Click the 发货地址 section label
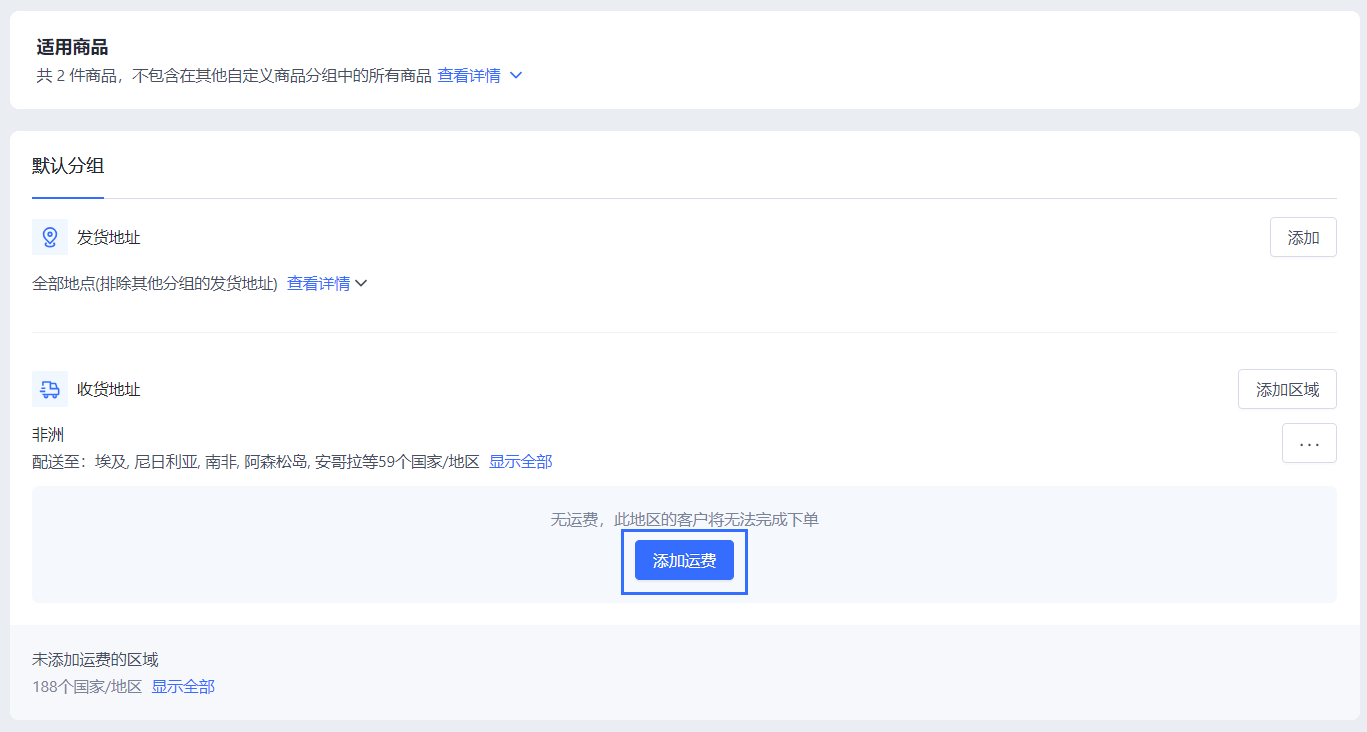 pos(108,238)
